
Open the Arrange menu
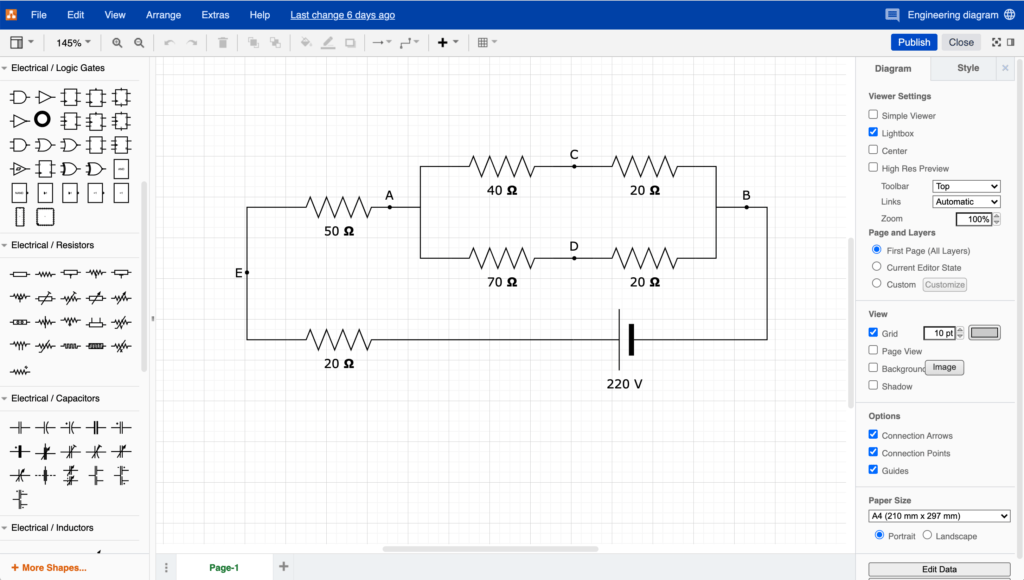(163, 14)
